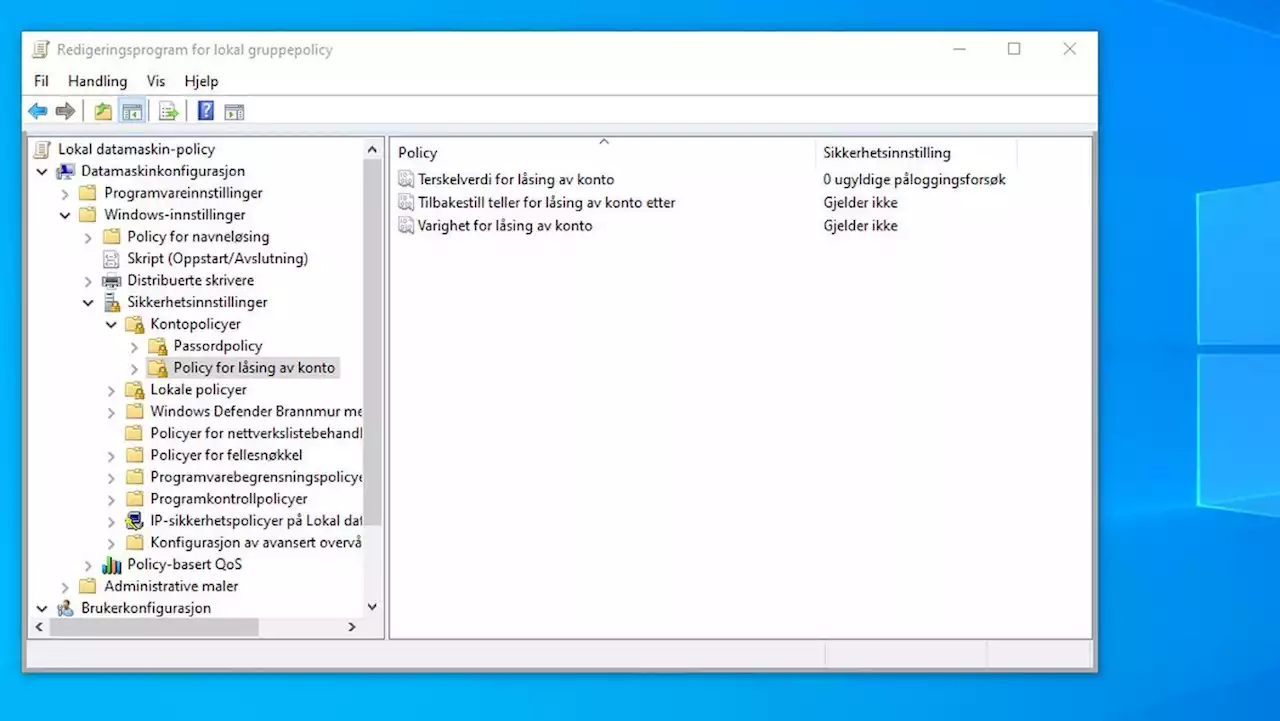
Task: Expand the Programvareinnstillinger node
Action: (65, 193)
